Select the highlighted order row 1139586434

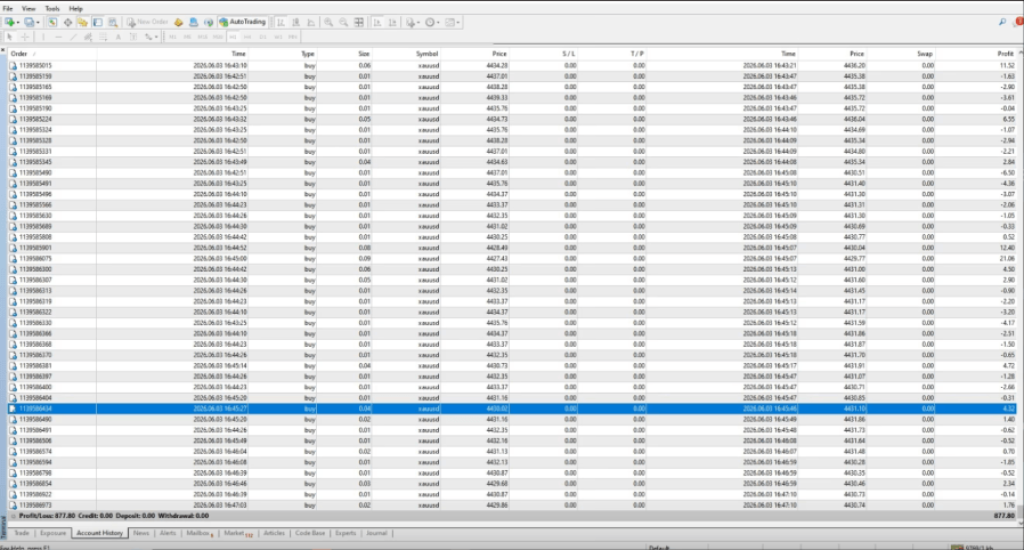click(512, 409)
